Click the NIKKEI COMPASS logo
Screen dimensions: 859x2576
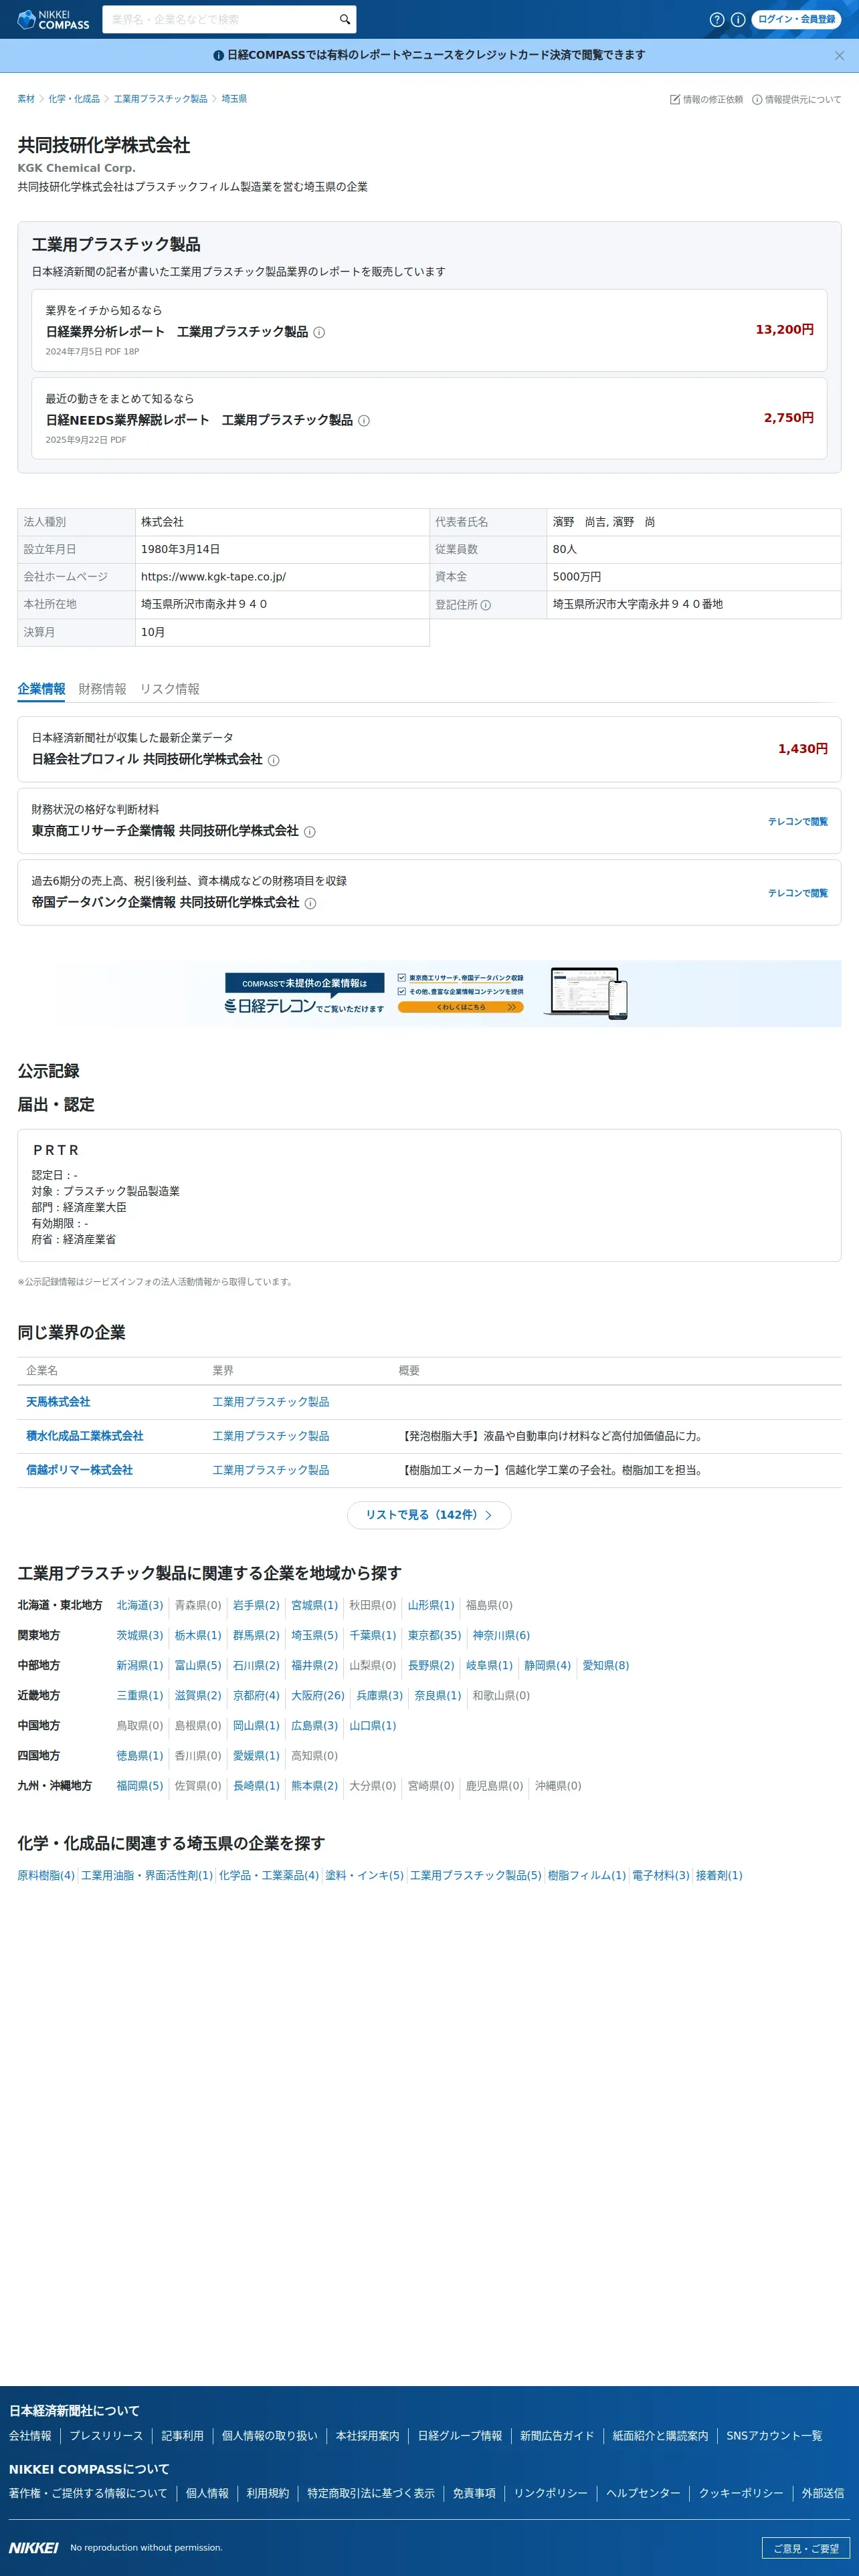point(53,19)
